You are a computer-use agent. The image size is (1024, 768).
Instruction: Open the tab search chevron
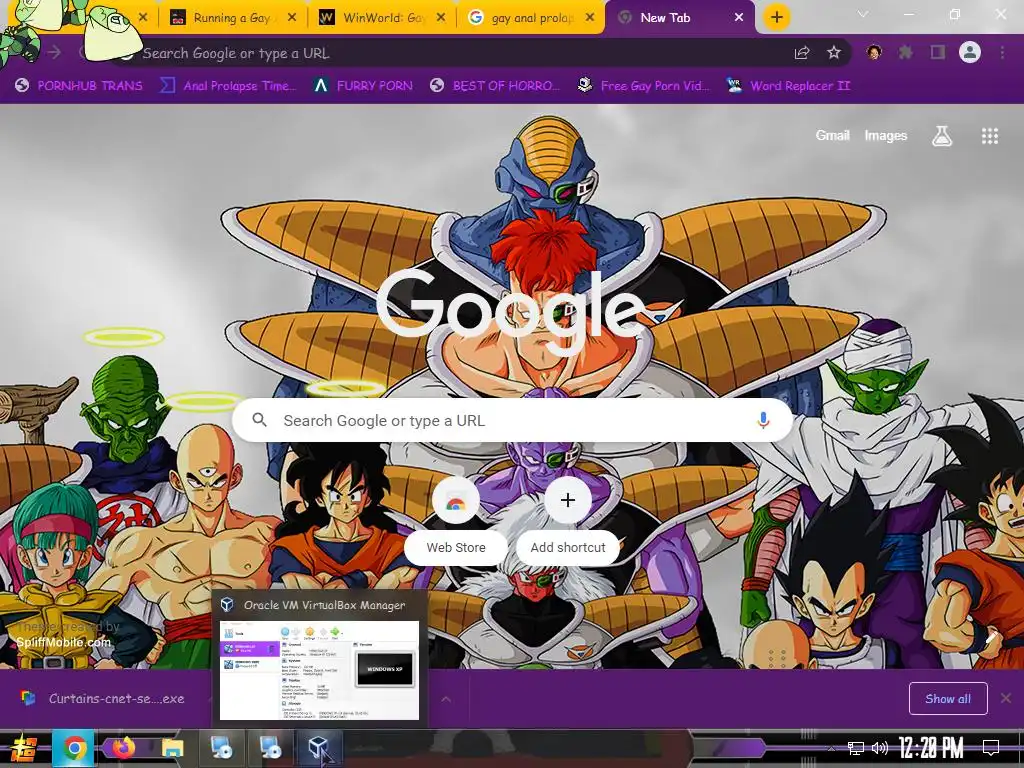[x=863, y=14]
